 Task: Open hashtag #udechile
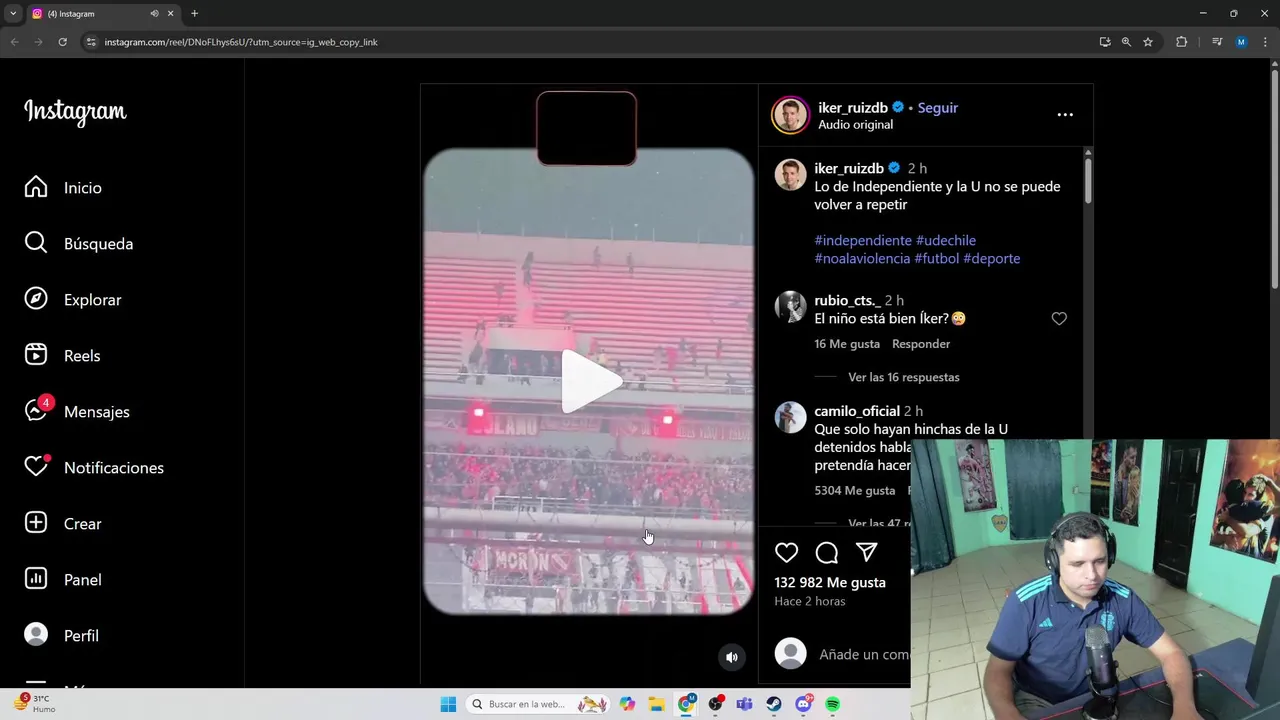(946, 241)
